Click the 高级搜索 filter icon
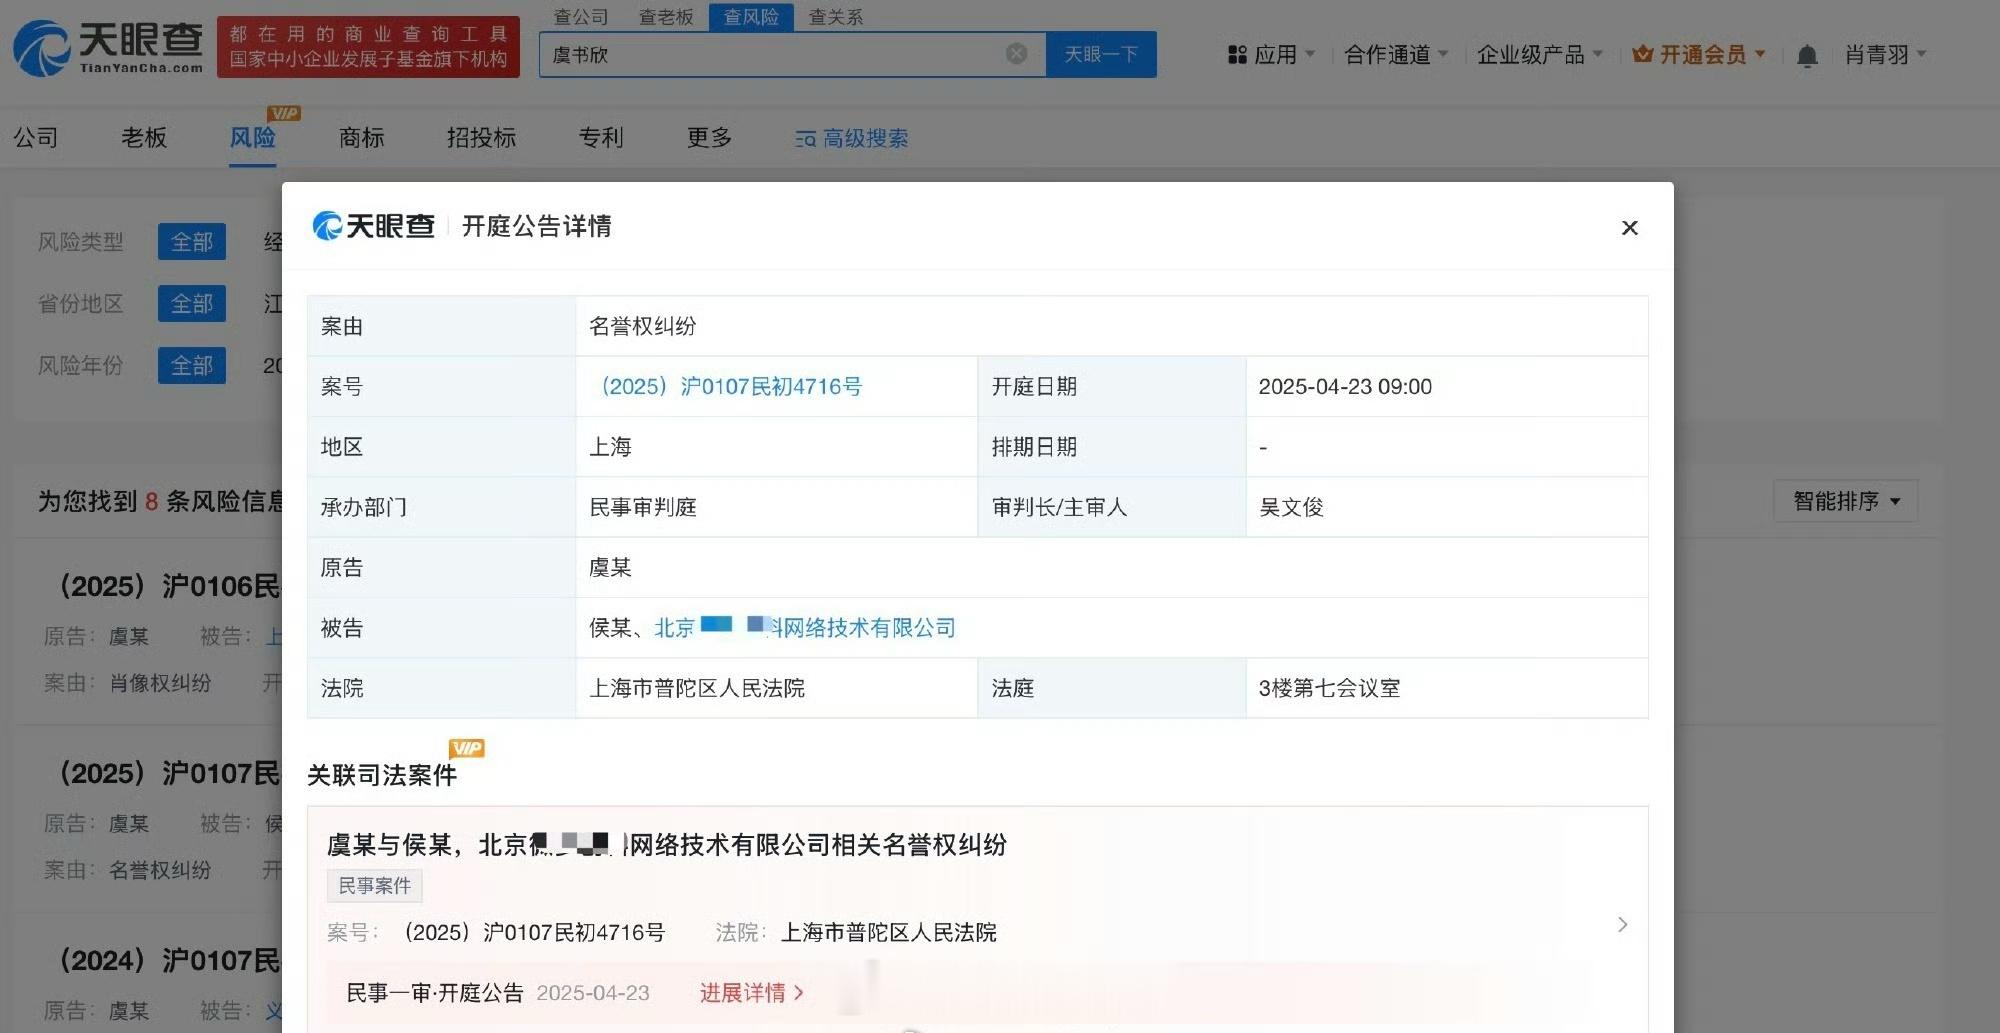This screenshot has height=1033, width=2000. pyautogui.click(x=805, y=139)
